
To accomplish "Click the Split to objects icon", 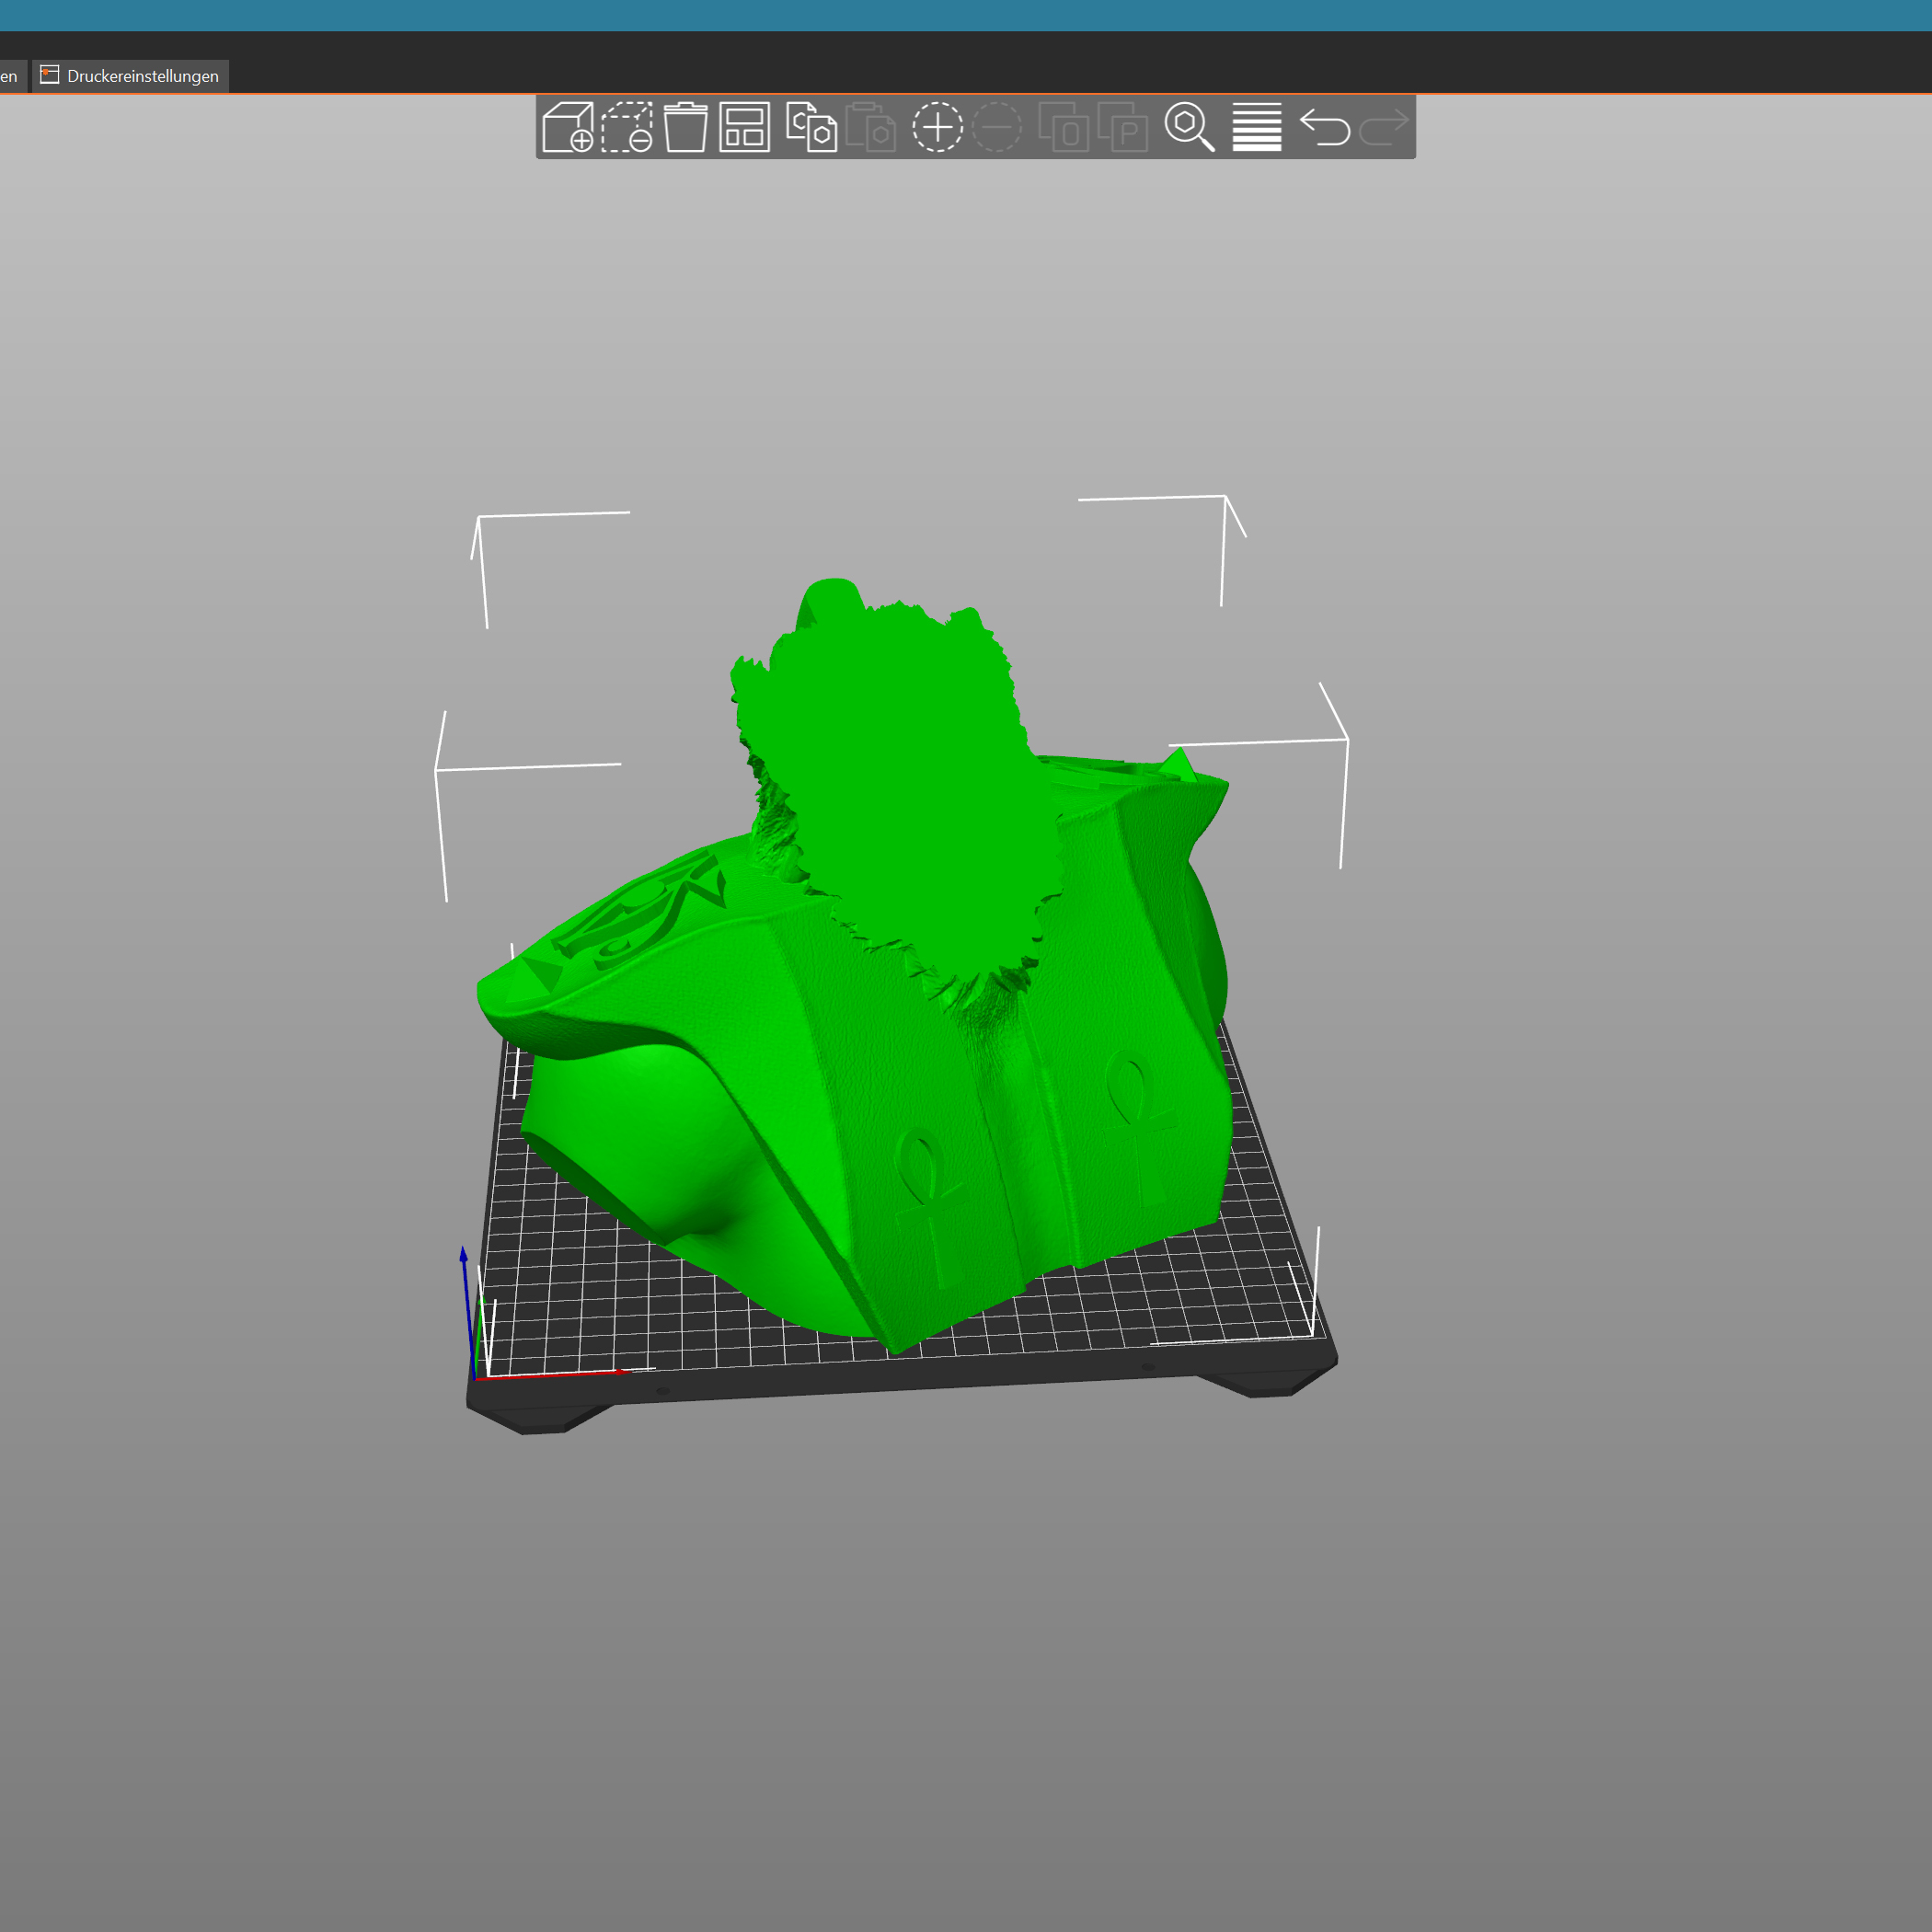I will [x=1063, y=127].
